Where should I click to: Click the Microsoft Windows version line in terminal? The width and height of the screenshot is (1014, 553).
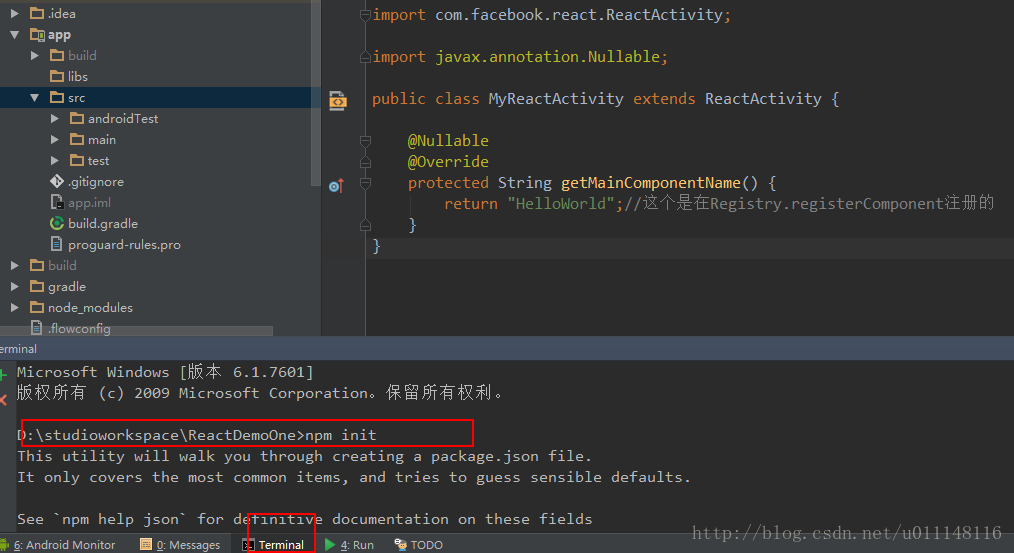pyautogui.click(x=165, y=372)
